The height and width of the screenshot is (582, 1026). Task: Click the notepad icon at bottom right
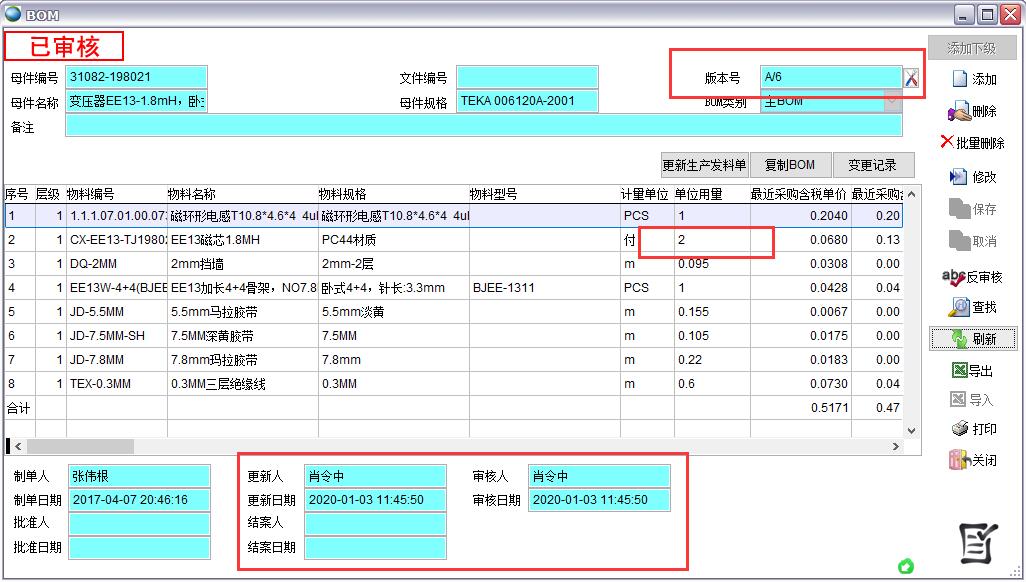click(x=979, y=543)
